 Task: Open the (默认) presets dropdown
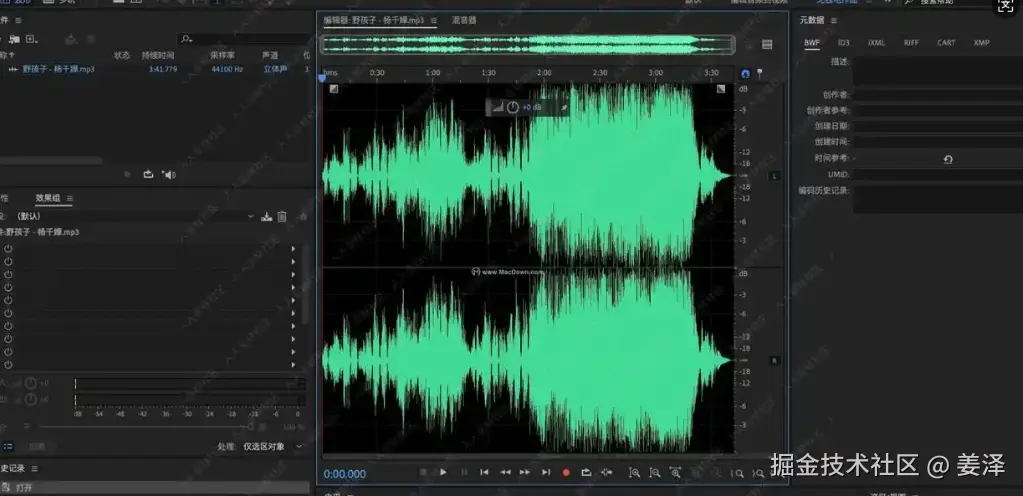134,216
